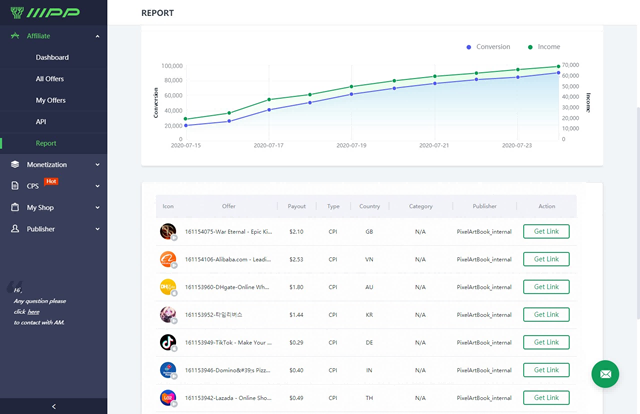Click the Domino's Pizza offer icon
640x414 pixels.
[x=167, y=370]
